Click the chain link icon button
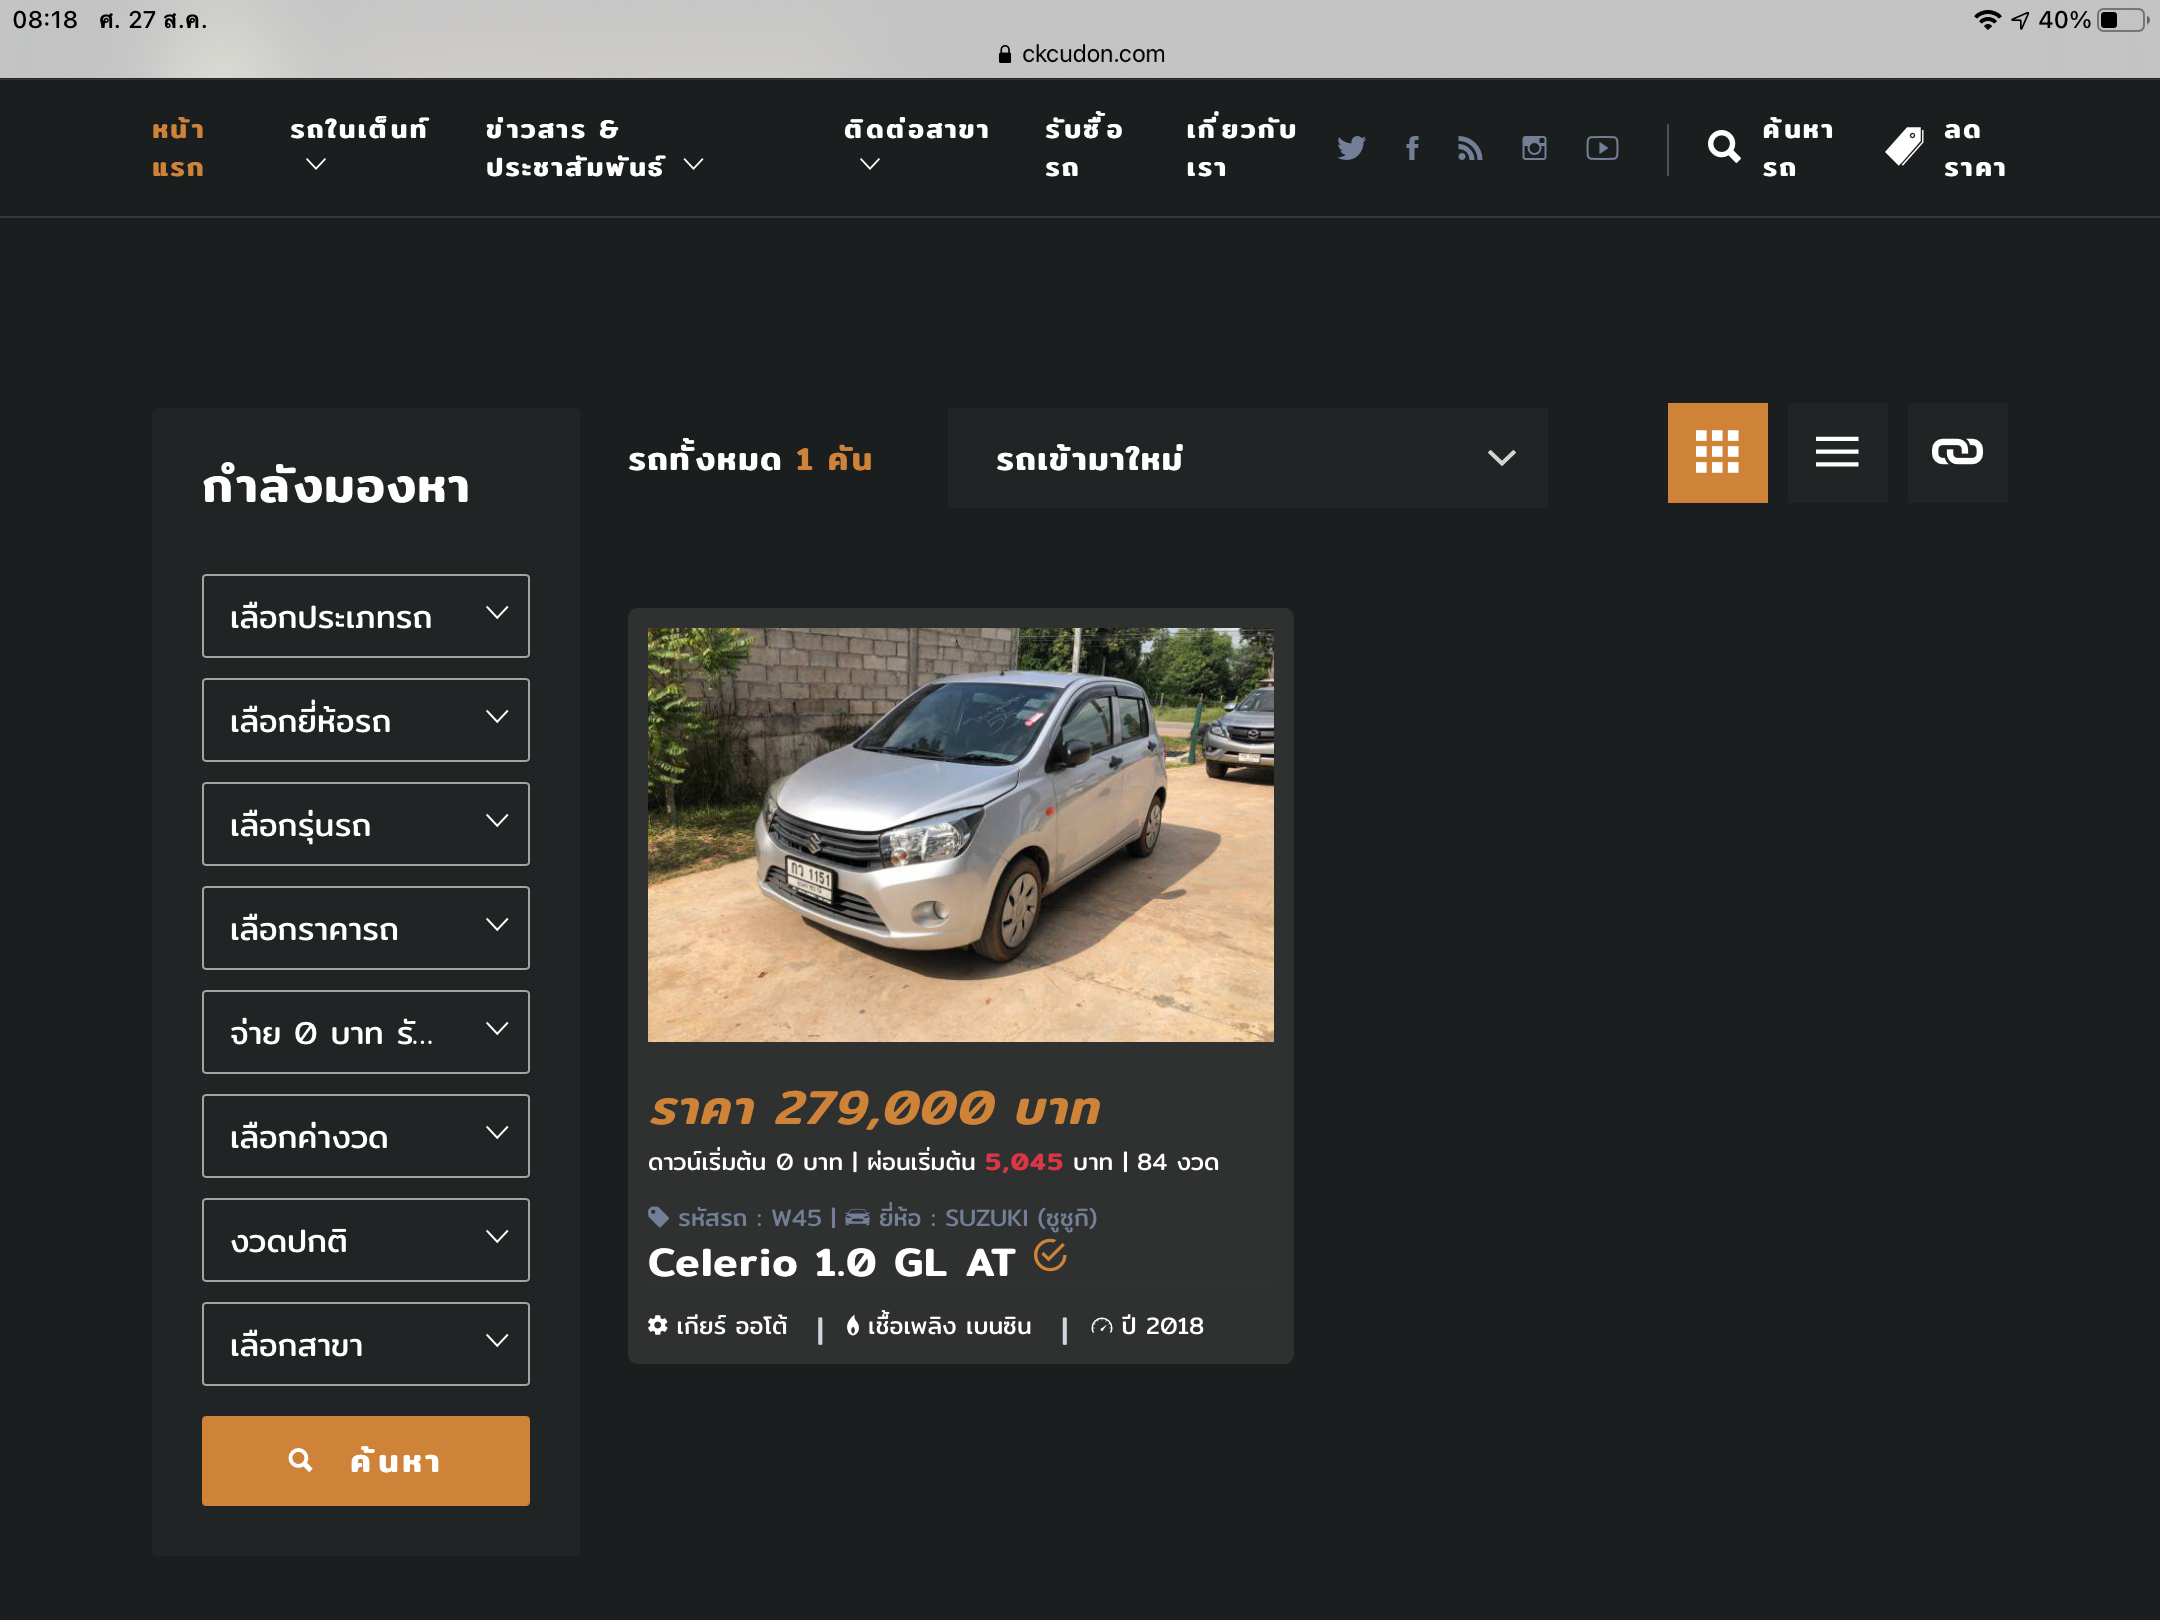2160x1620 pixels. point(1957,453)
